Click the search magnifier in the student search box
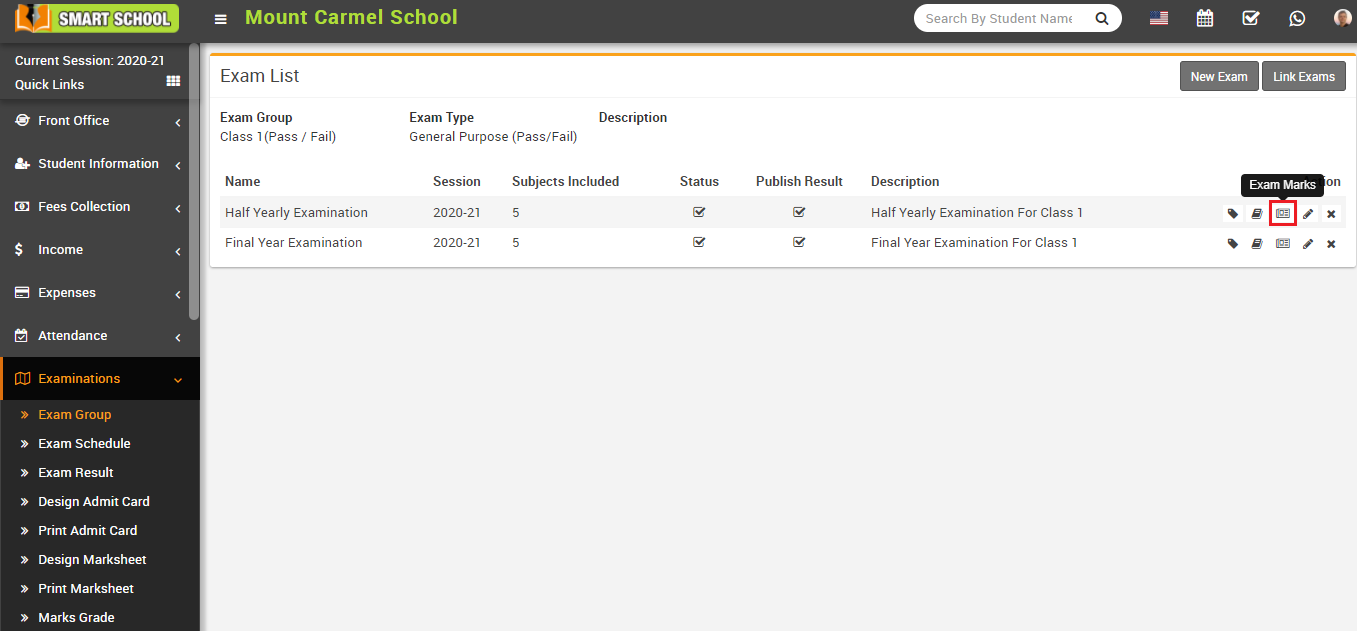This screenshot has width=1366, height=631. 1102,18
